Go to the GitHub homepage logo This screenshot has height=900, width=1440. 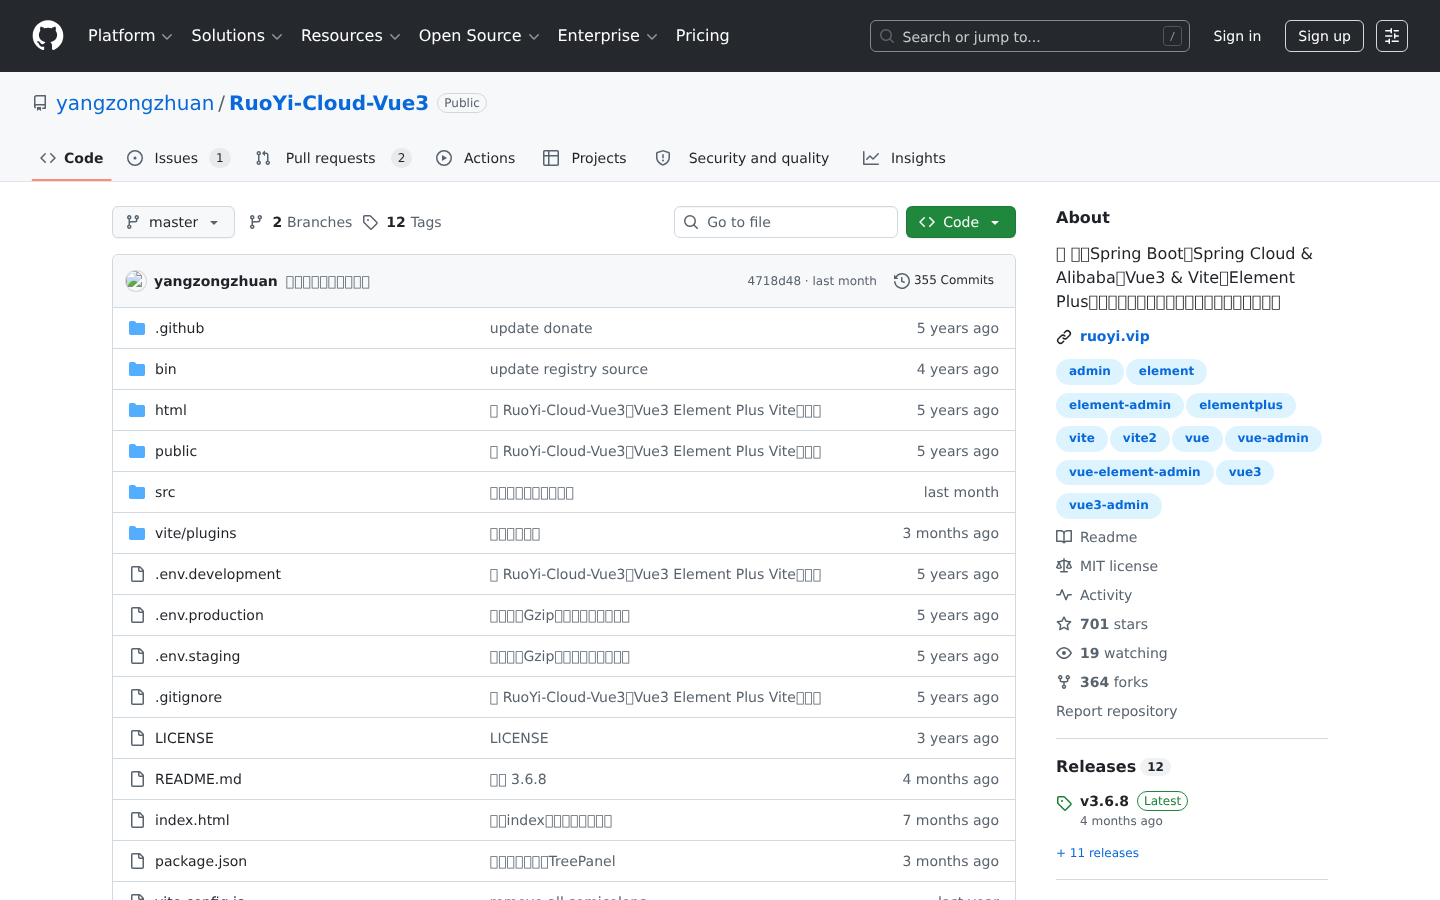[x=48, y=36]
